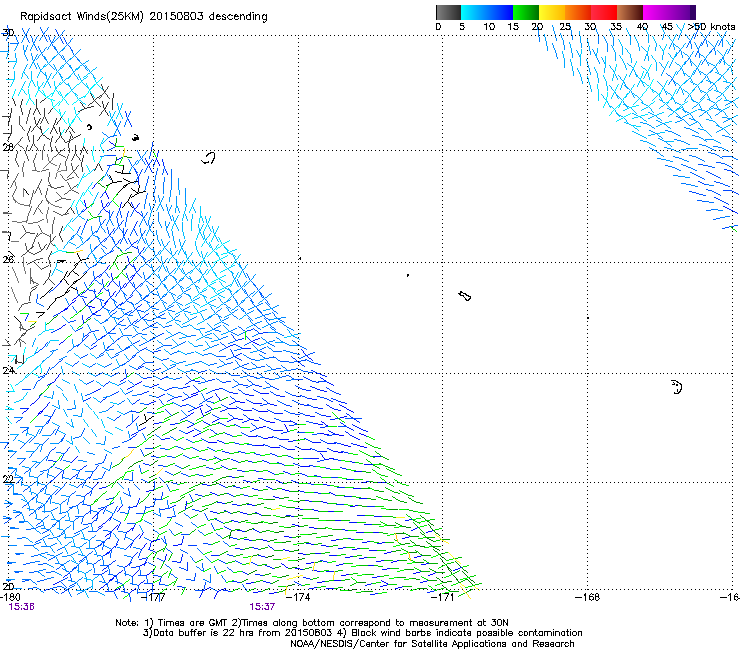Click the purple time stamp '15:37'
The height and width of the screenshot is (650, 740).
pos(262,607)
